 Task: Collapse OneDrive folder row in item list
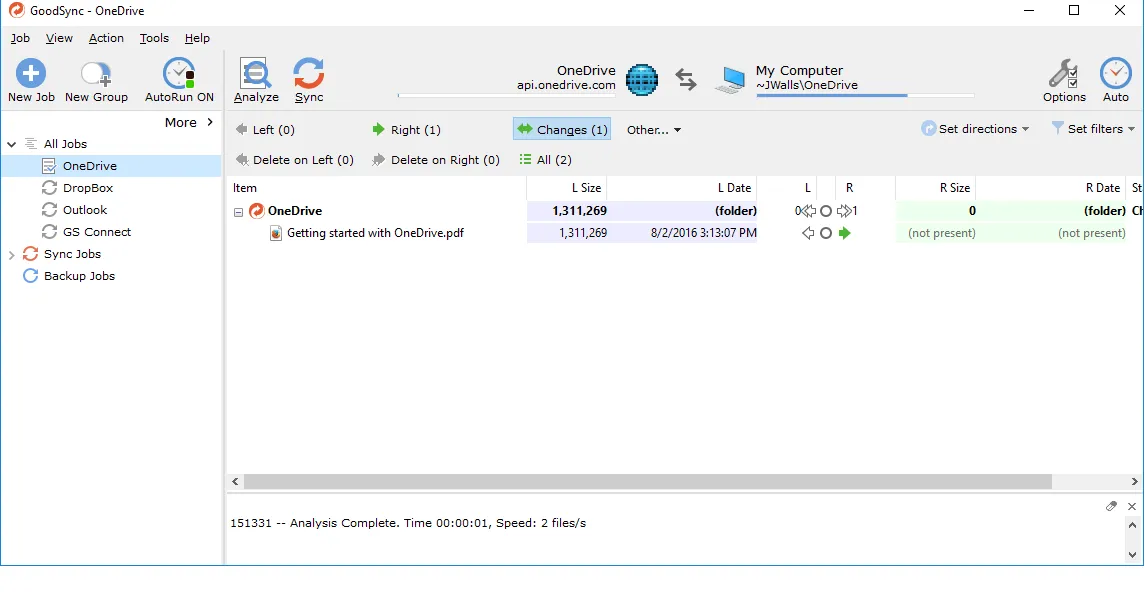[x=238, y=212]
